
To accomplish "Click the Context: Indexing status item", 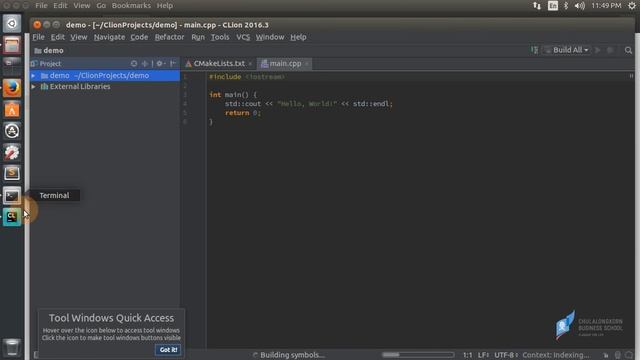I will (556, 355).
